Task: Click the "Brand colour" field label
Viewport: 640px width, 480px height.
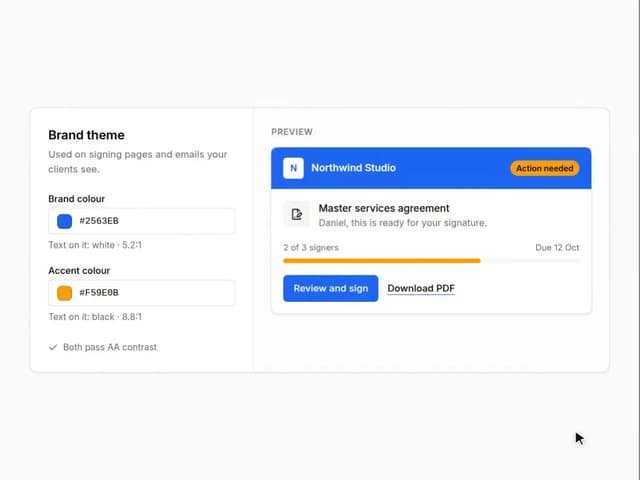Action: (76, 199)
